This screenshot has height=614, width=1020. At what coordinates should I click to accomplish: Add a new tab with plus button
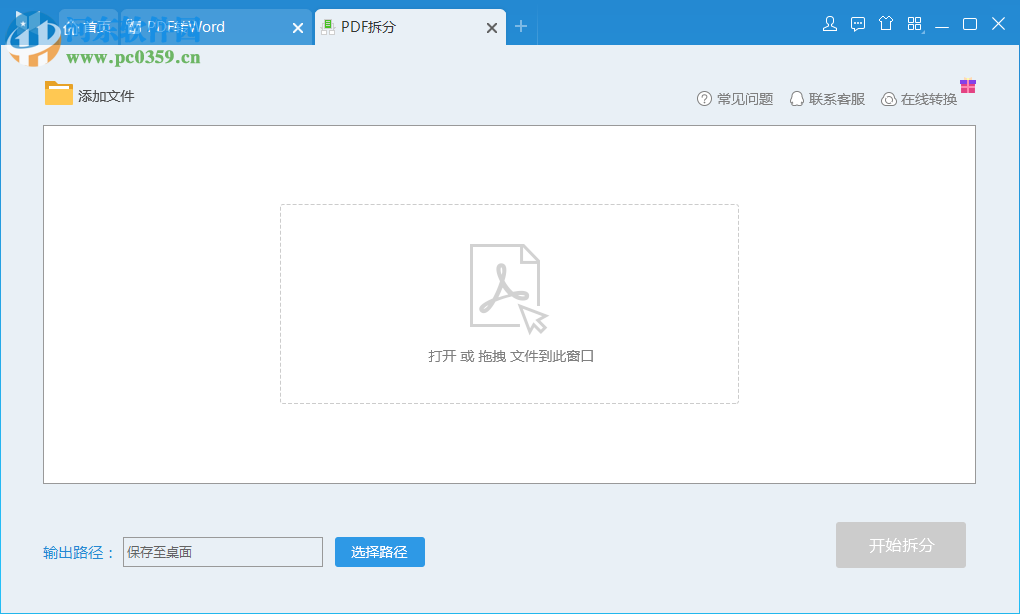(520, 27)
